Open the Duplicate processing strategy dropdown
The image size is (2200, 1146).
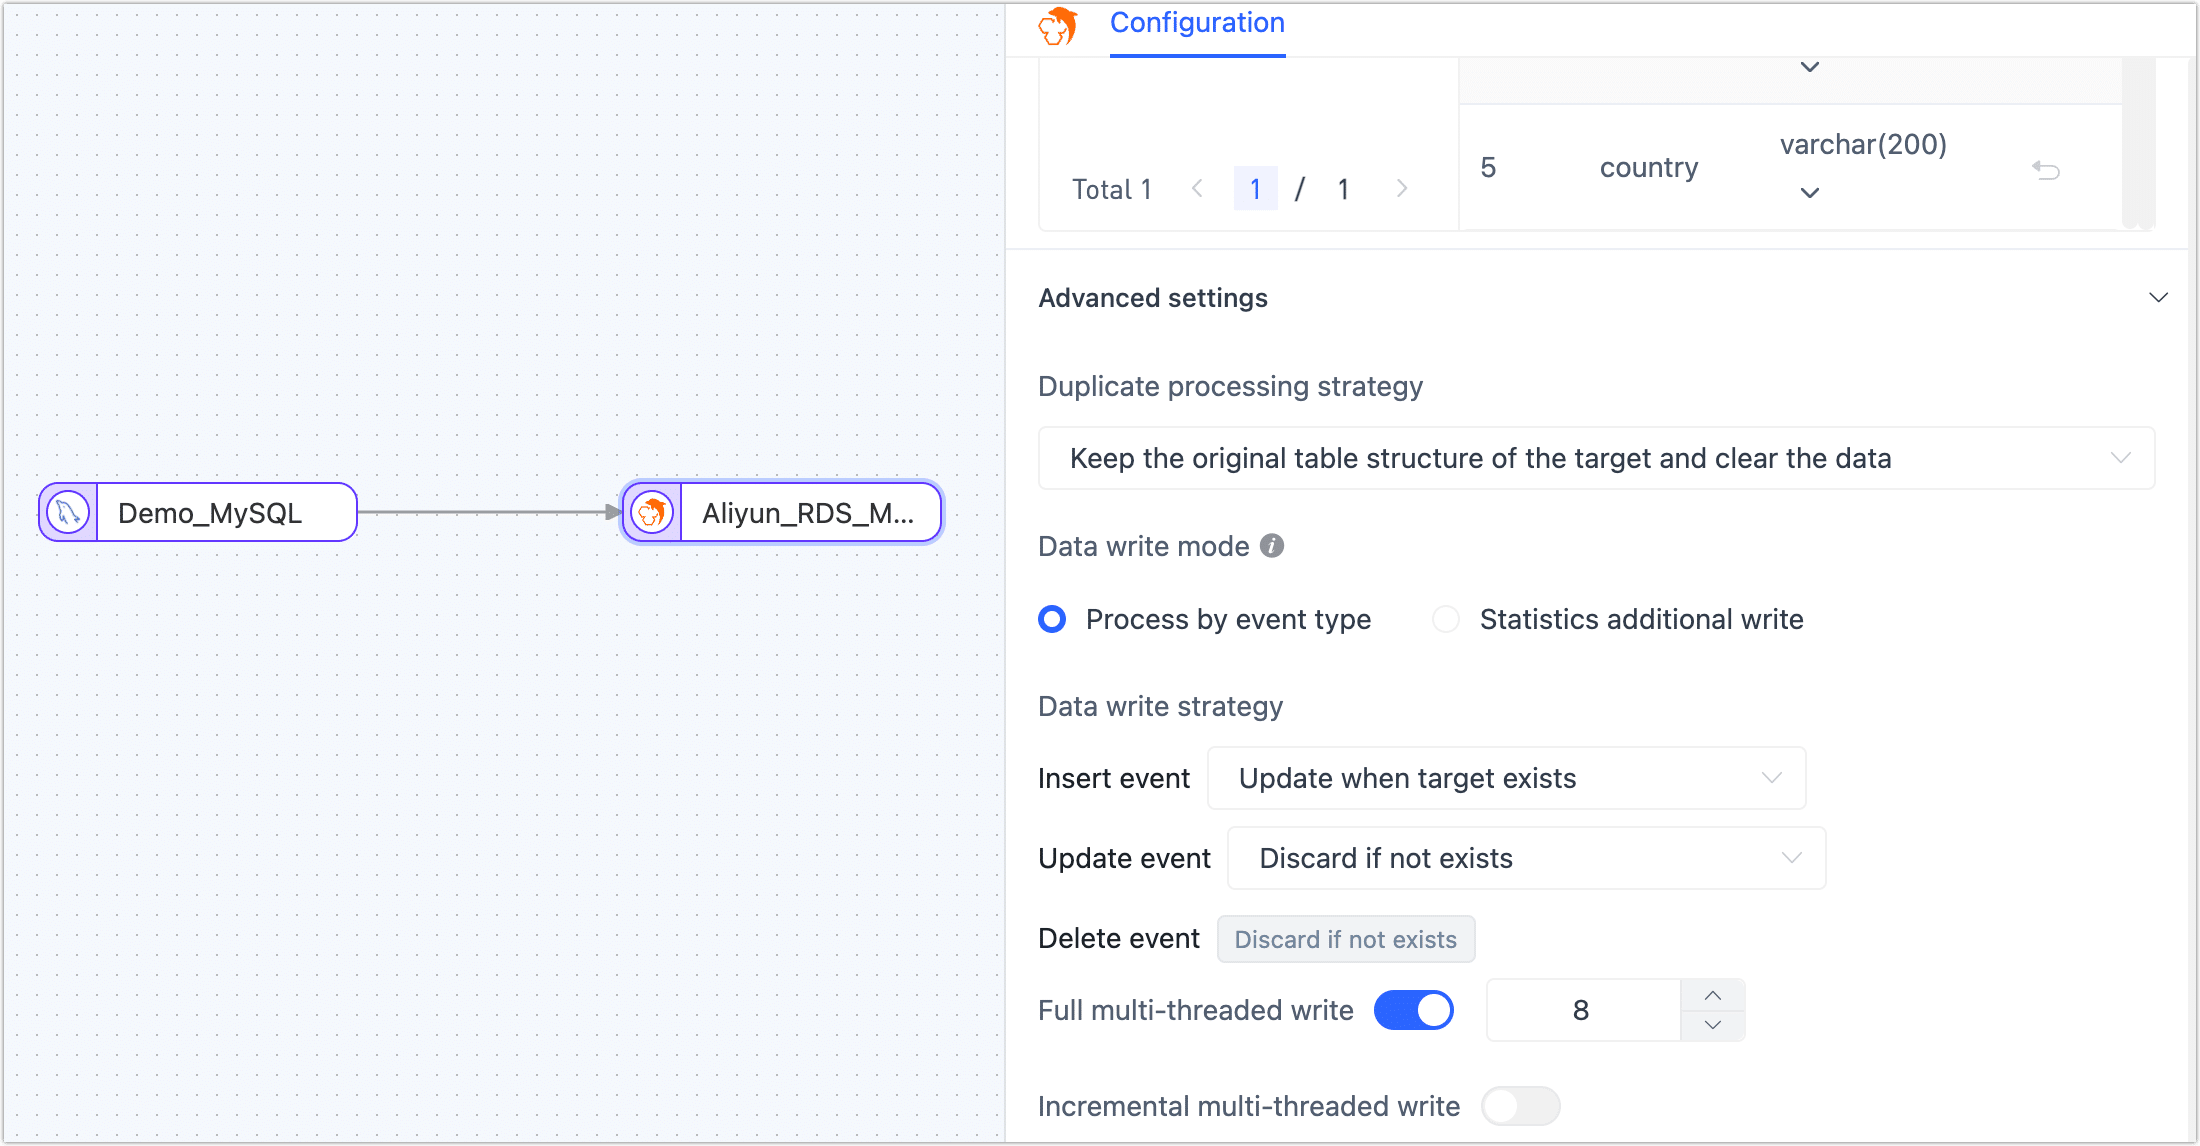[x=1596, y=458]
